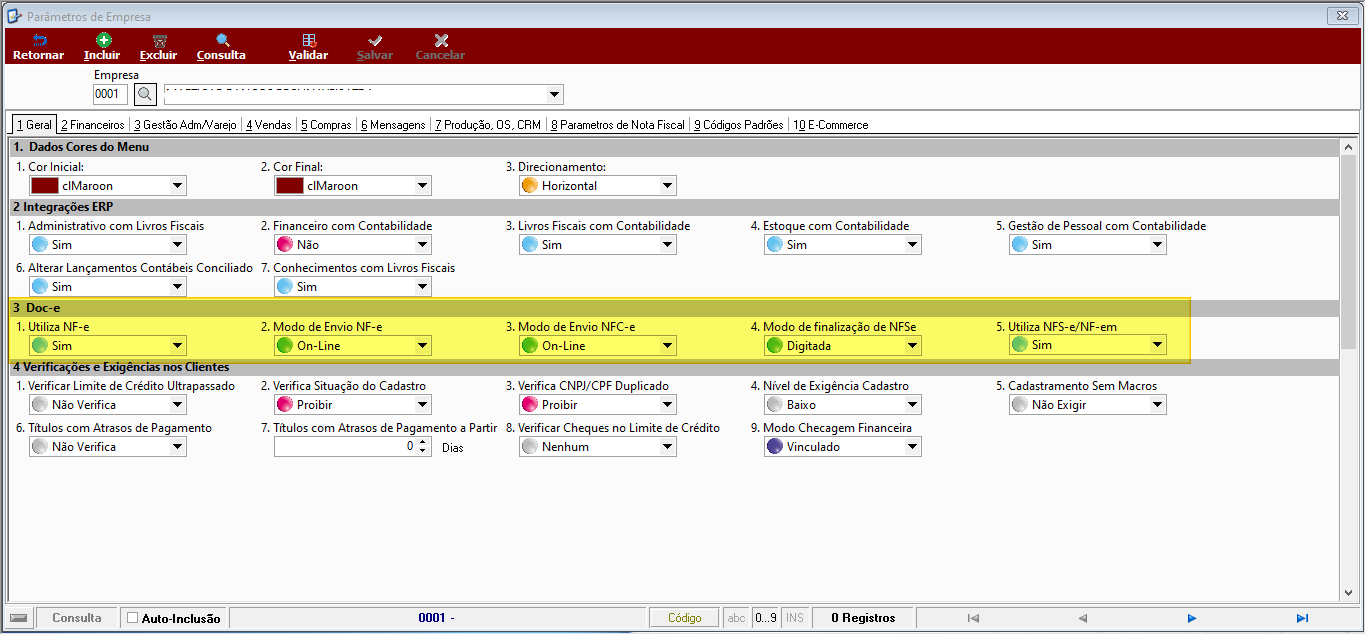The image size is (1366, 635).
Task: Open Verificar Limite de Crédito Ultrapassado dropdown
Action: pyautogui.click(x=178, y=404)
